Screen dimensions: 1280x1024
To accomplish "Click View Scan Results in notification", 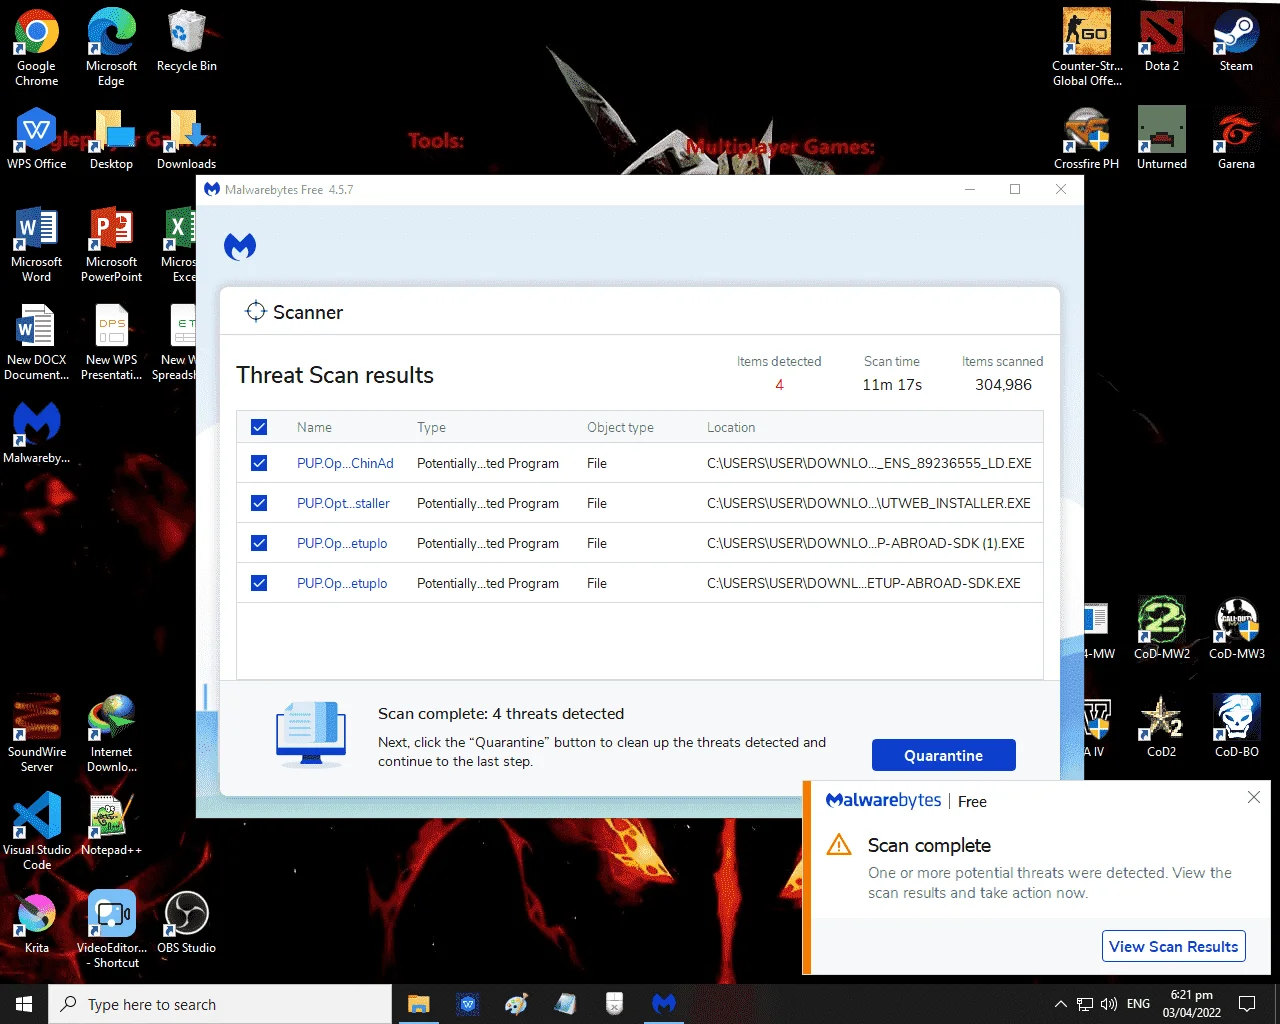I will point(1173,946).
